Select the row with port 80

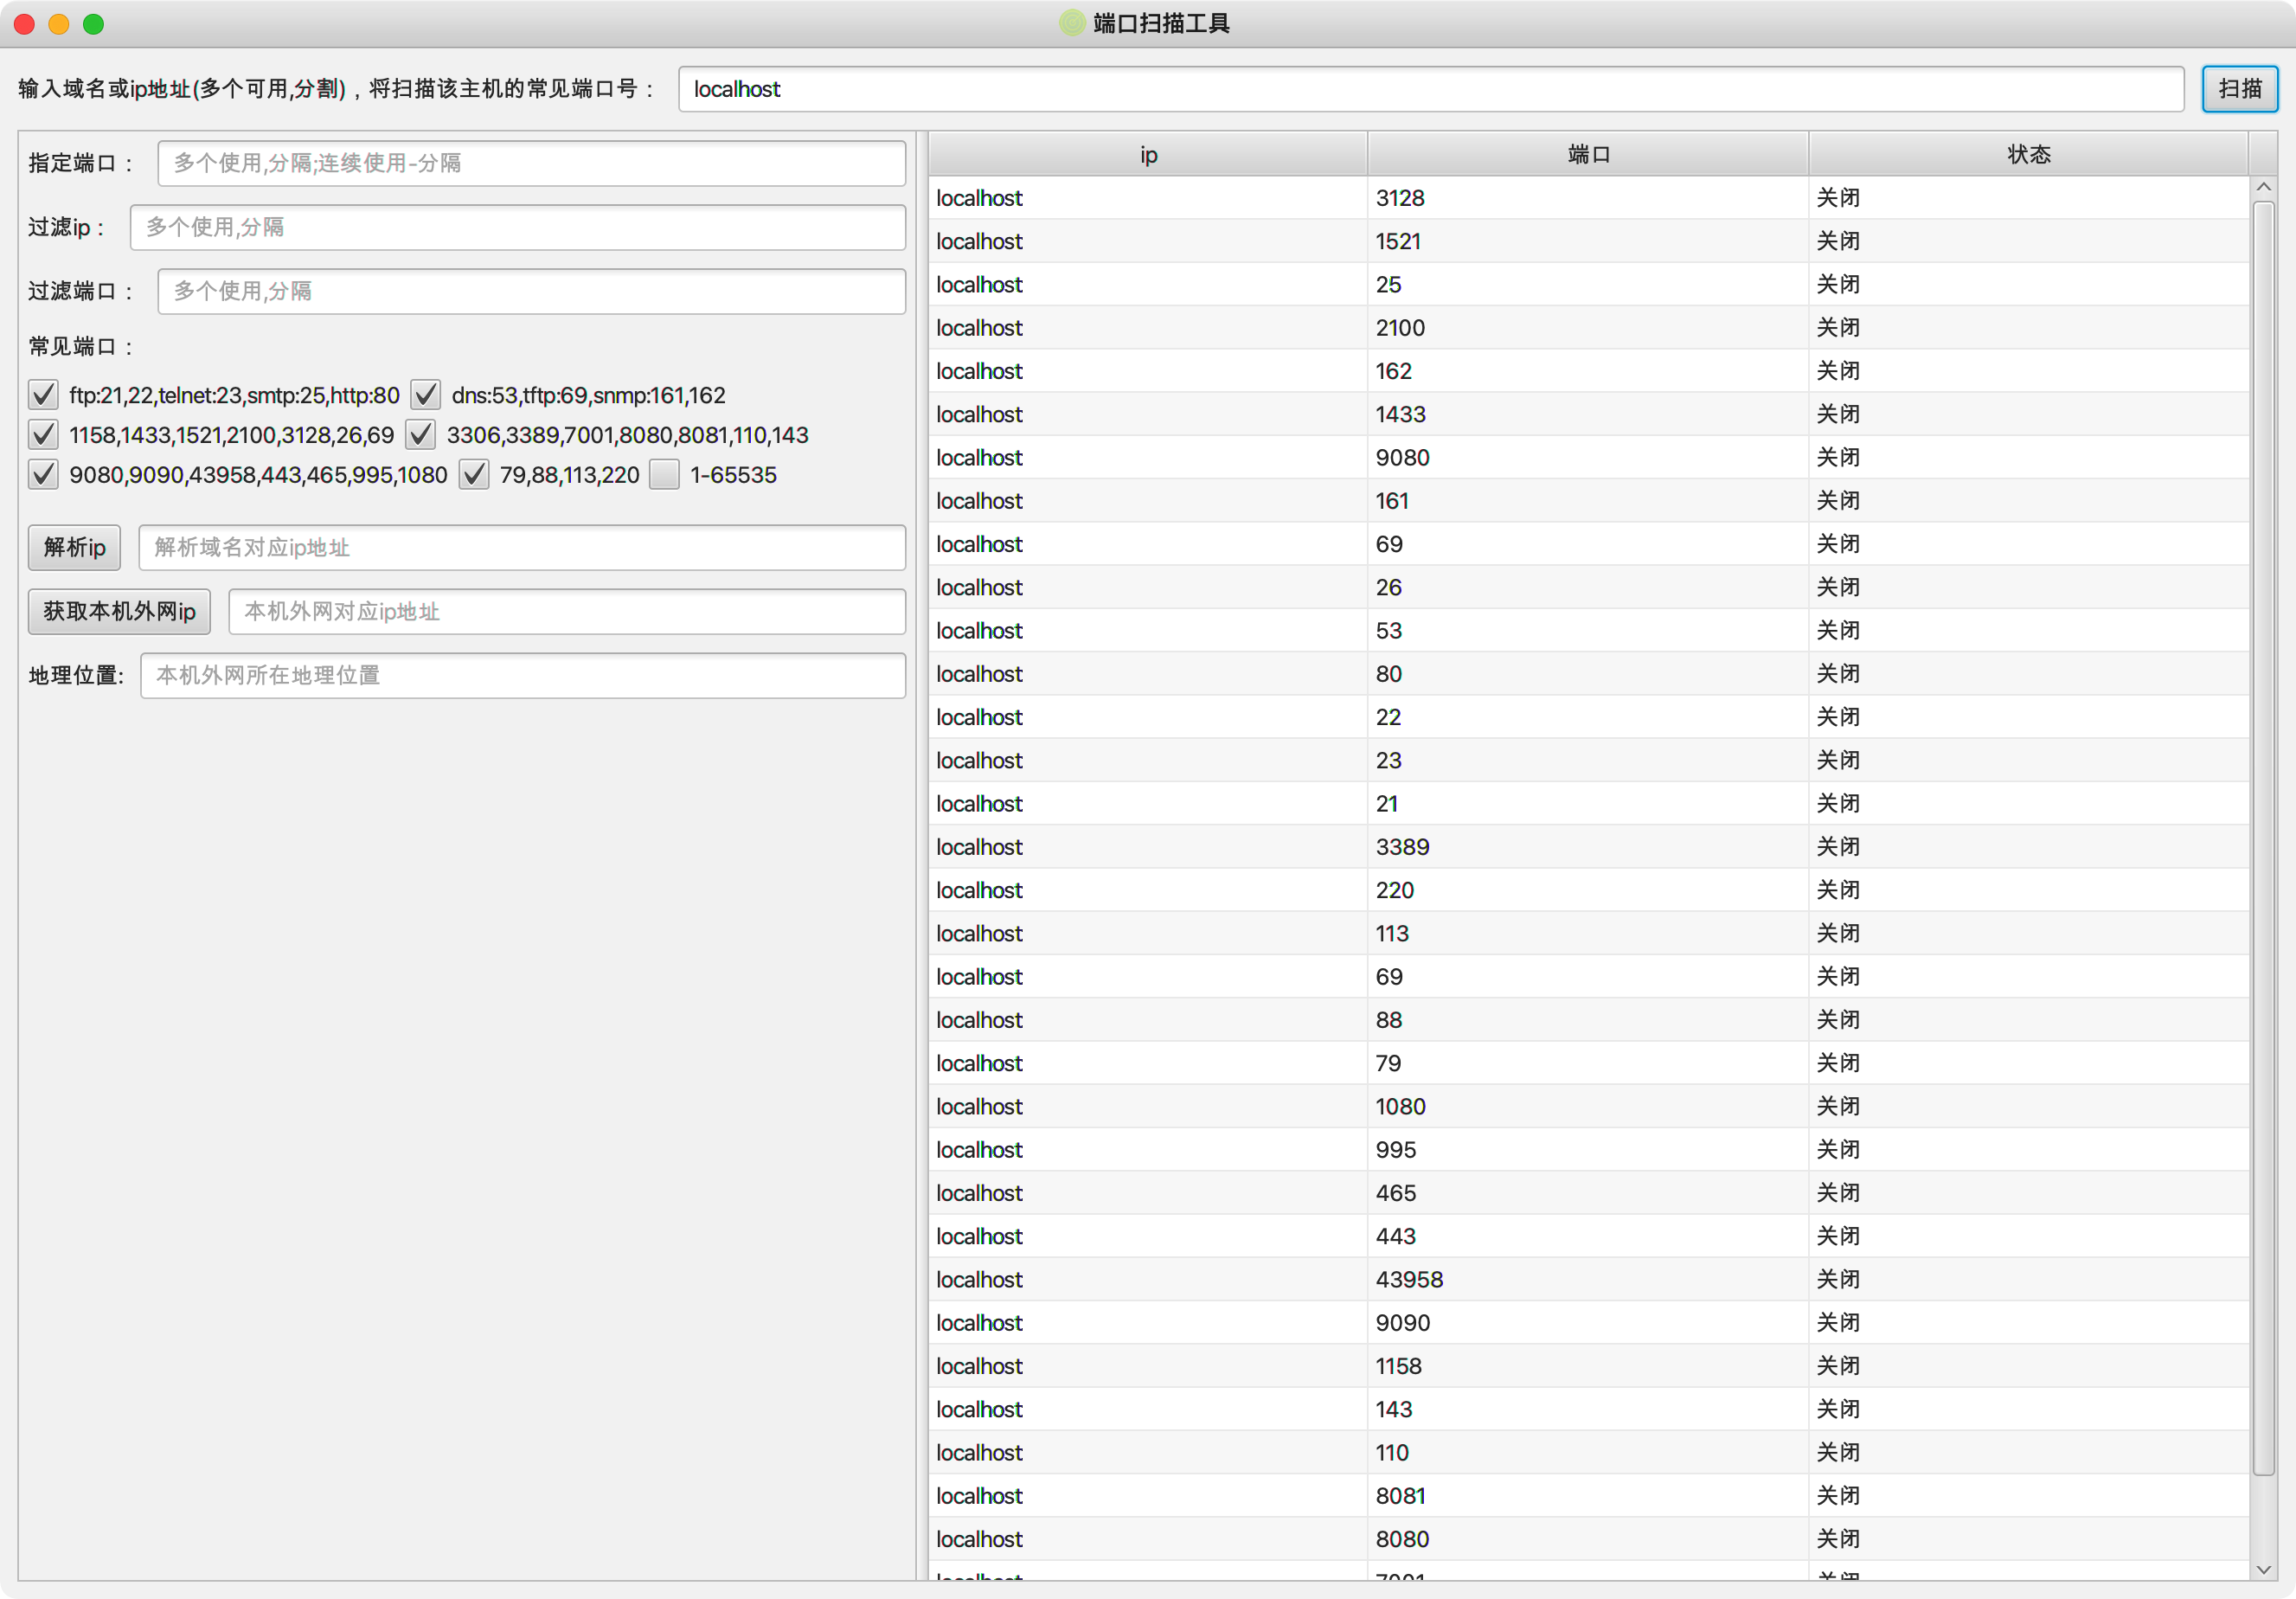tap(1588, 674)
